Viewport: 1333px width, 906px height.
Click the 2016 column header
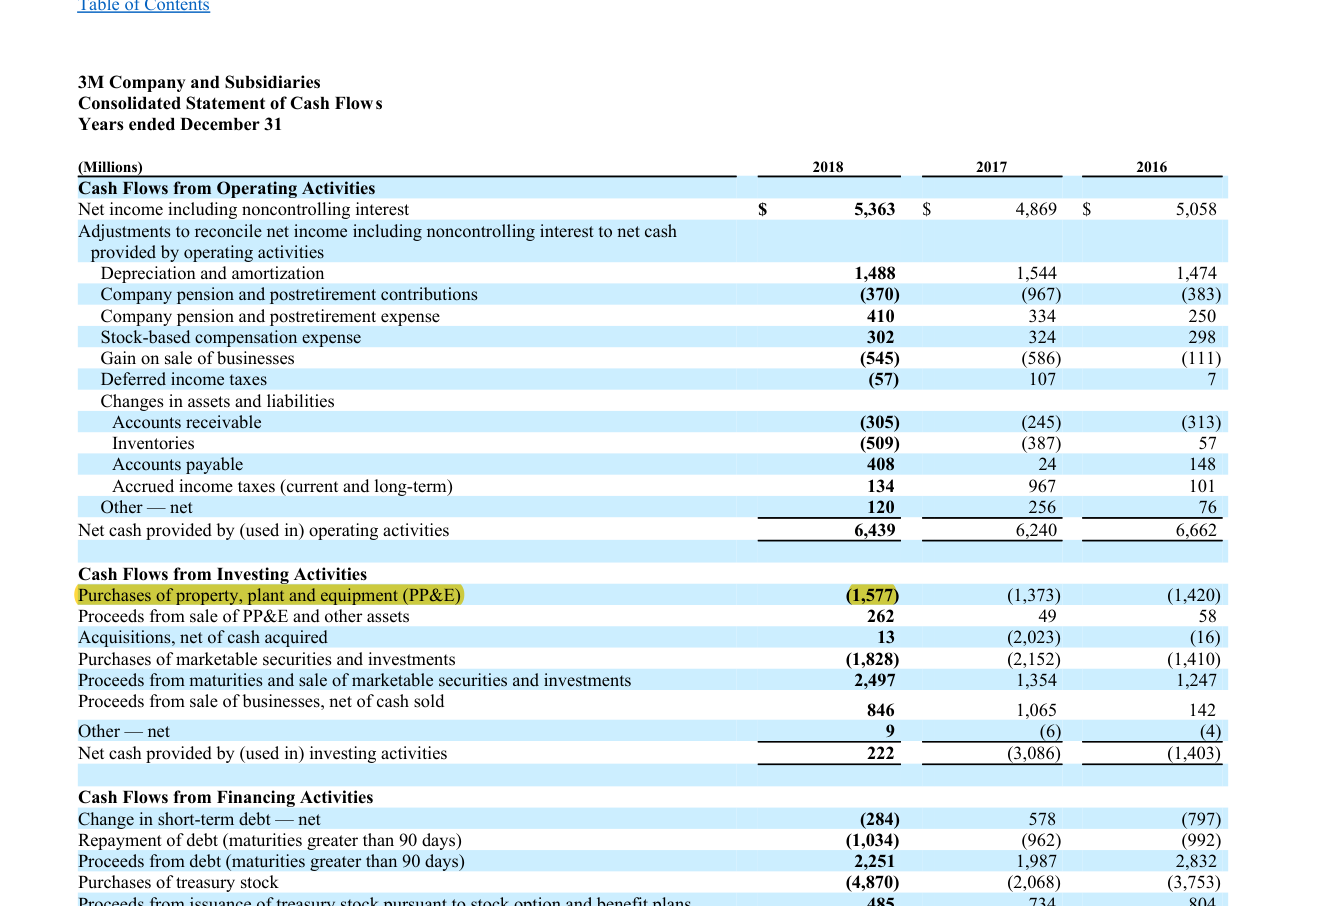point(1151,167)
